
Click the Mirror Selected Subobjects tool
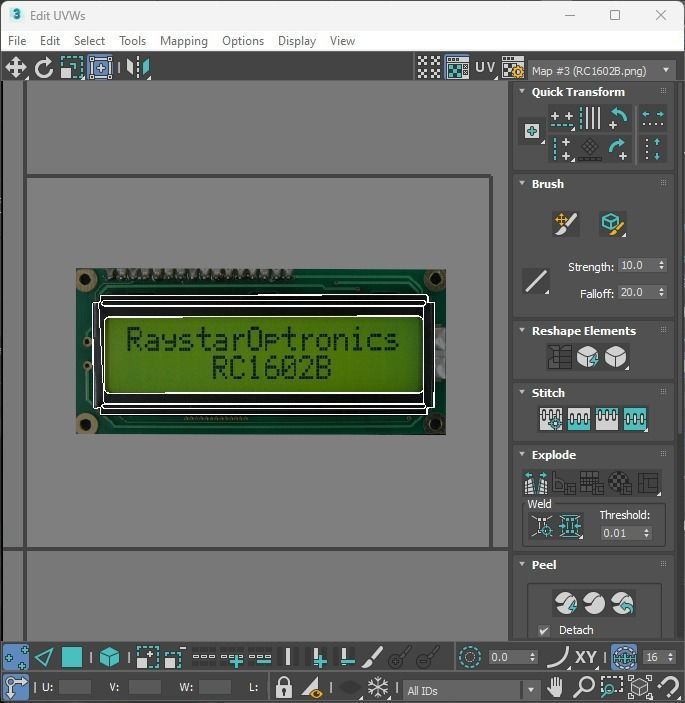138,68
